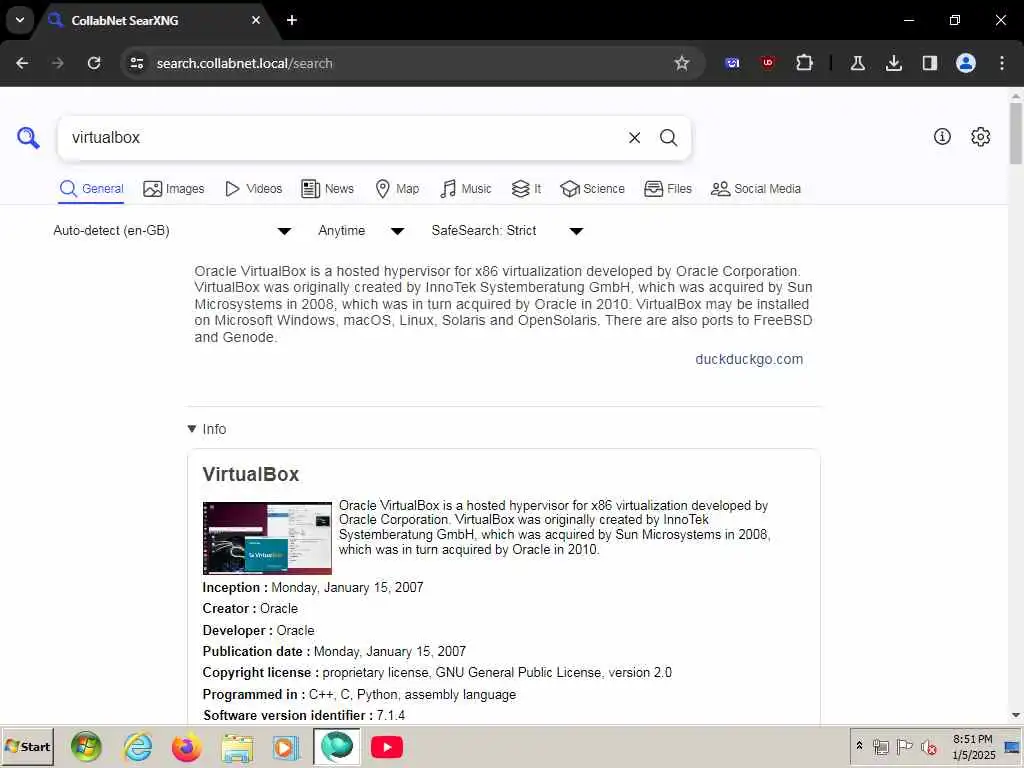Open the VirtualBox screenshot thumbnail
The image size is (1024, 768).
pyautogui.click(x=267, y=538)
